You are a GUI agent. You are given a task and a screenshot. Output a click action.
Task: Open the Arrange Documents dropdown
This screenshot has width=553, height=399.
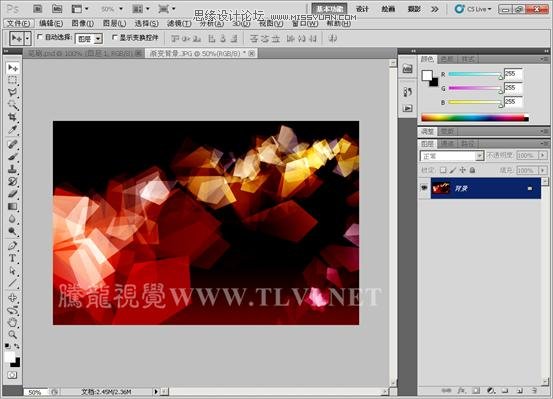(x=141, y=9)
